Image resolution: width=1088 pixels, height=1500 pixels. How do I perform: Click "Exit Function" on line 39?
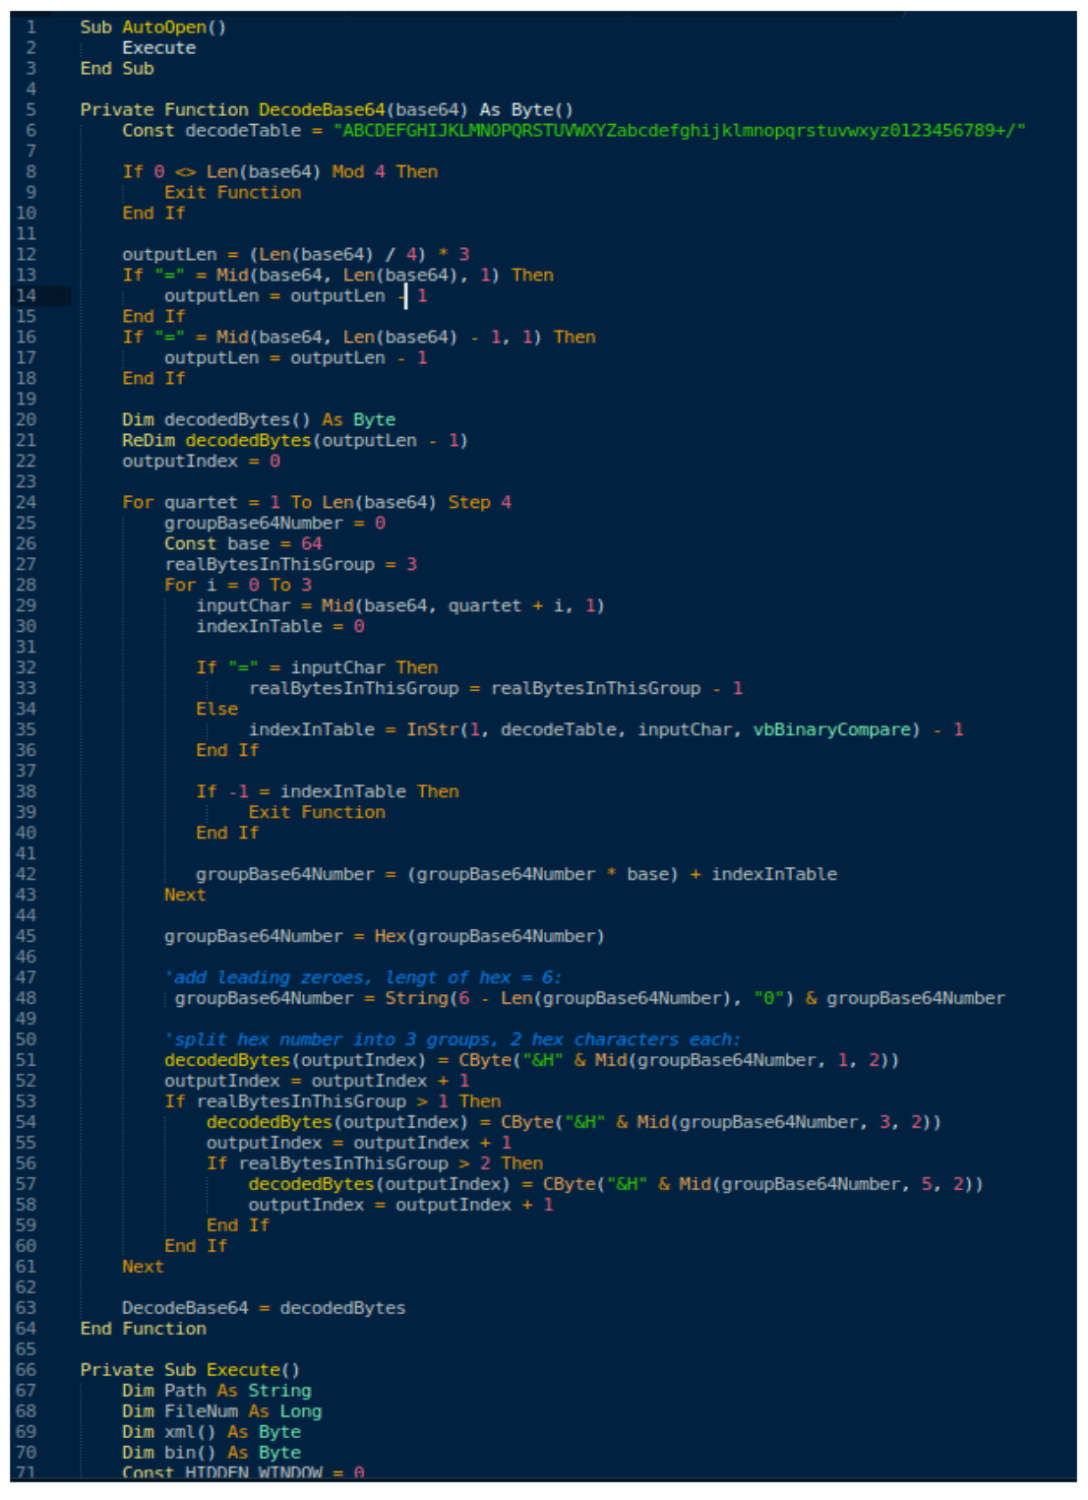tap(317, 812)
